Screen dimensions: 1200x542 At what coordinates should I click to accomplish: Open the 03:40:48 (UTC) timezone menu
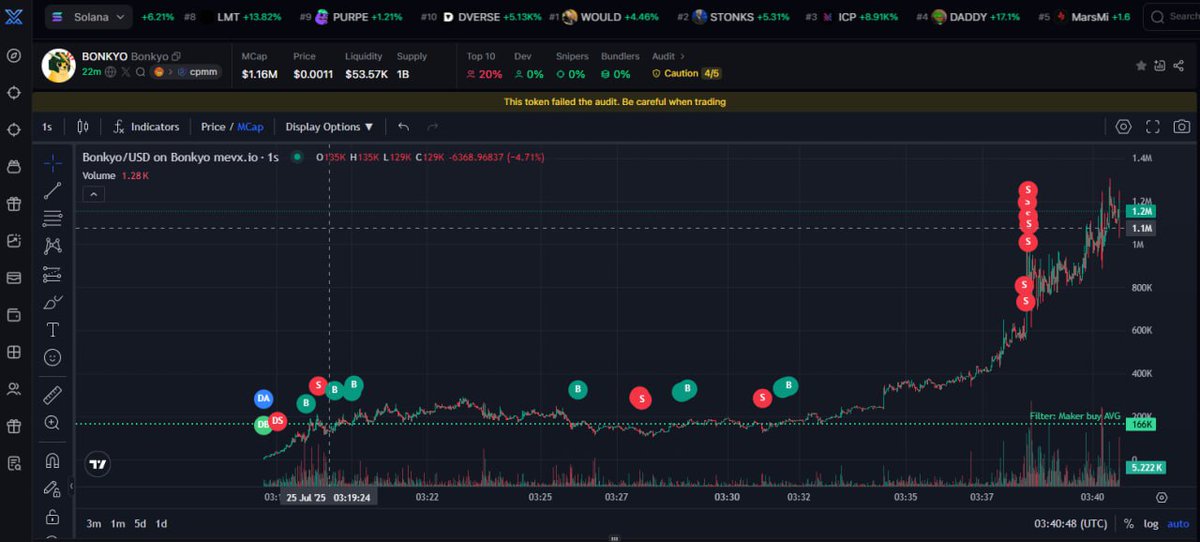point(1071,524)
